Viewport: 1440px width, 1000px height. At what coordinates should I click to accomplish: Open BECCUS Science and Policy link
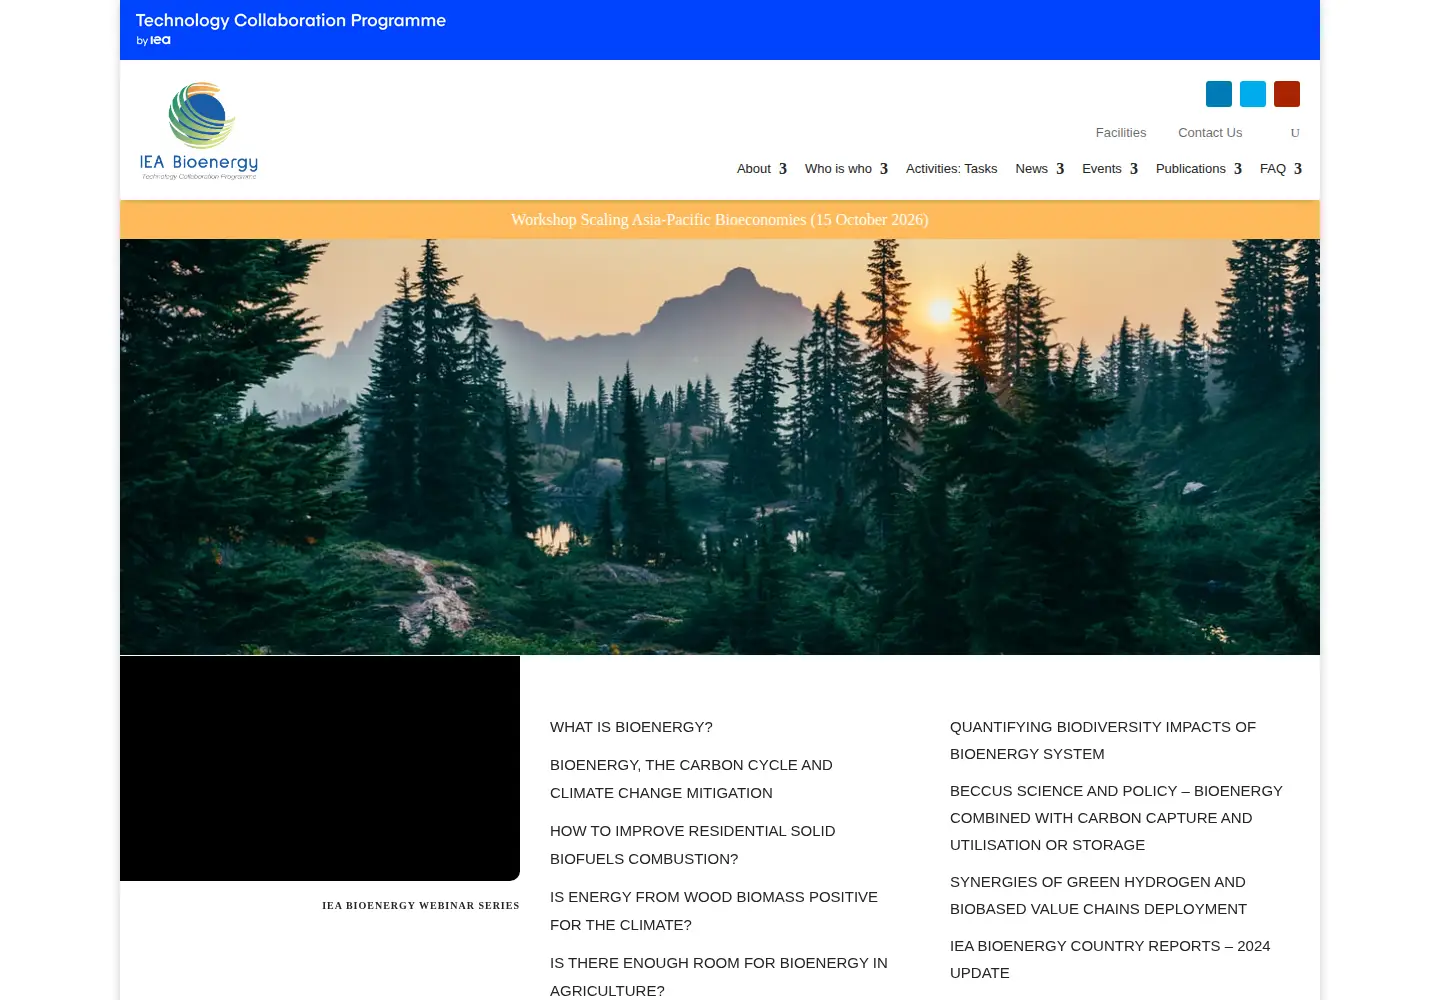click(x=1116, y=818)
